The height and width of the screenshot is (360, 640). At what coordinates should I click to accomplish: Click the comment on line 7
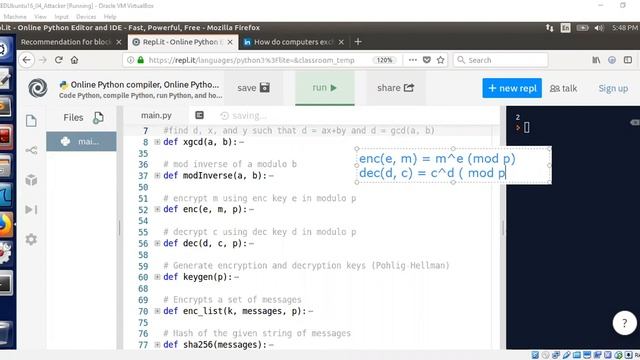(299, 131)
